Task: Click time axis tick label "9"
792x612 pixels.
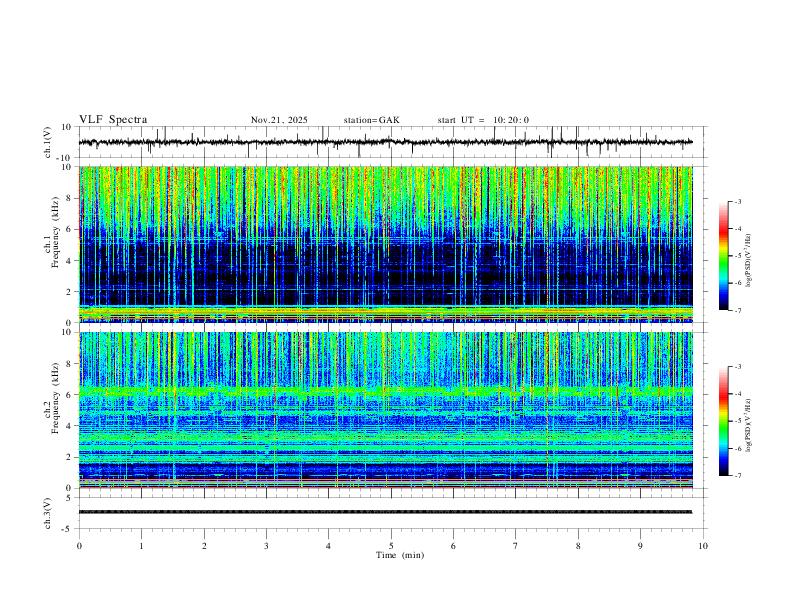Action: click(640, 546)
